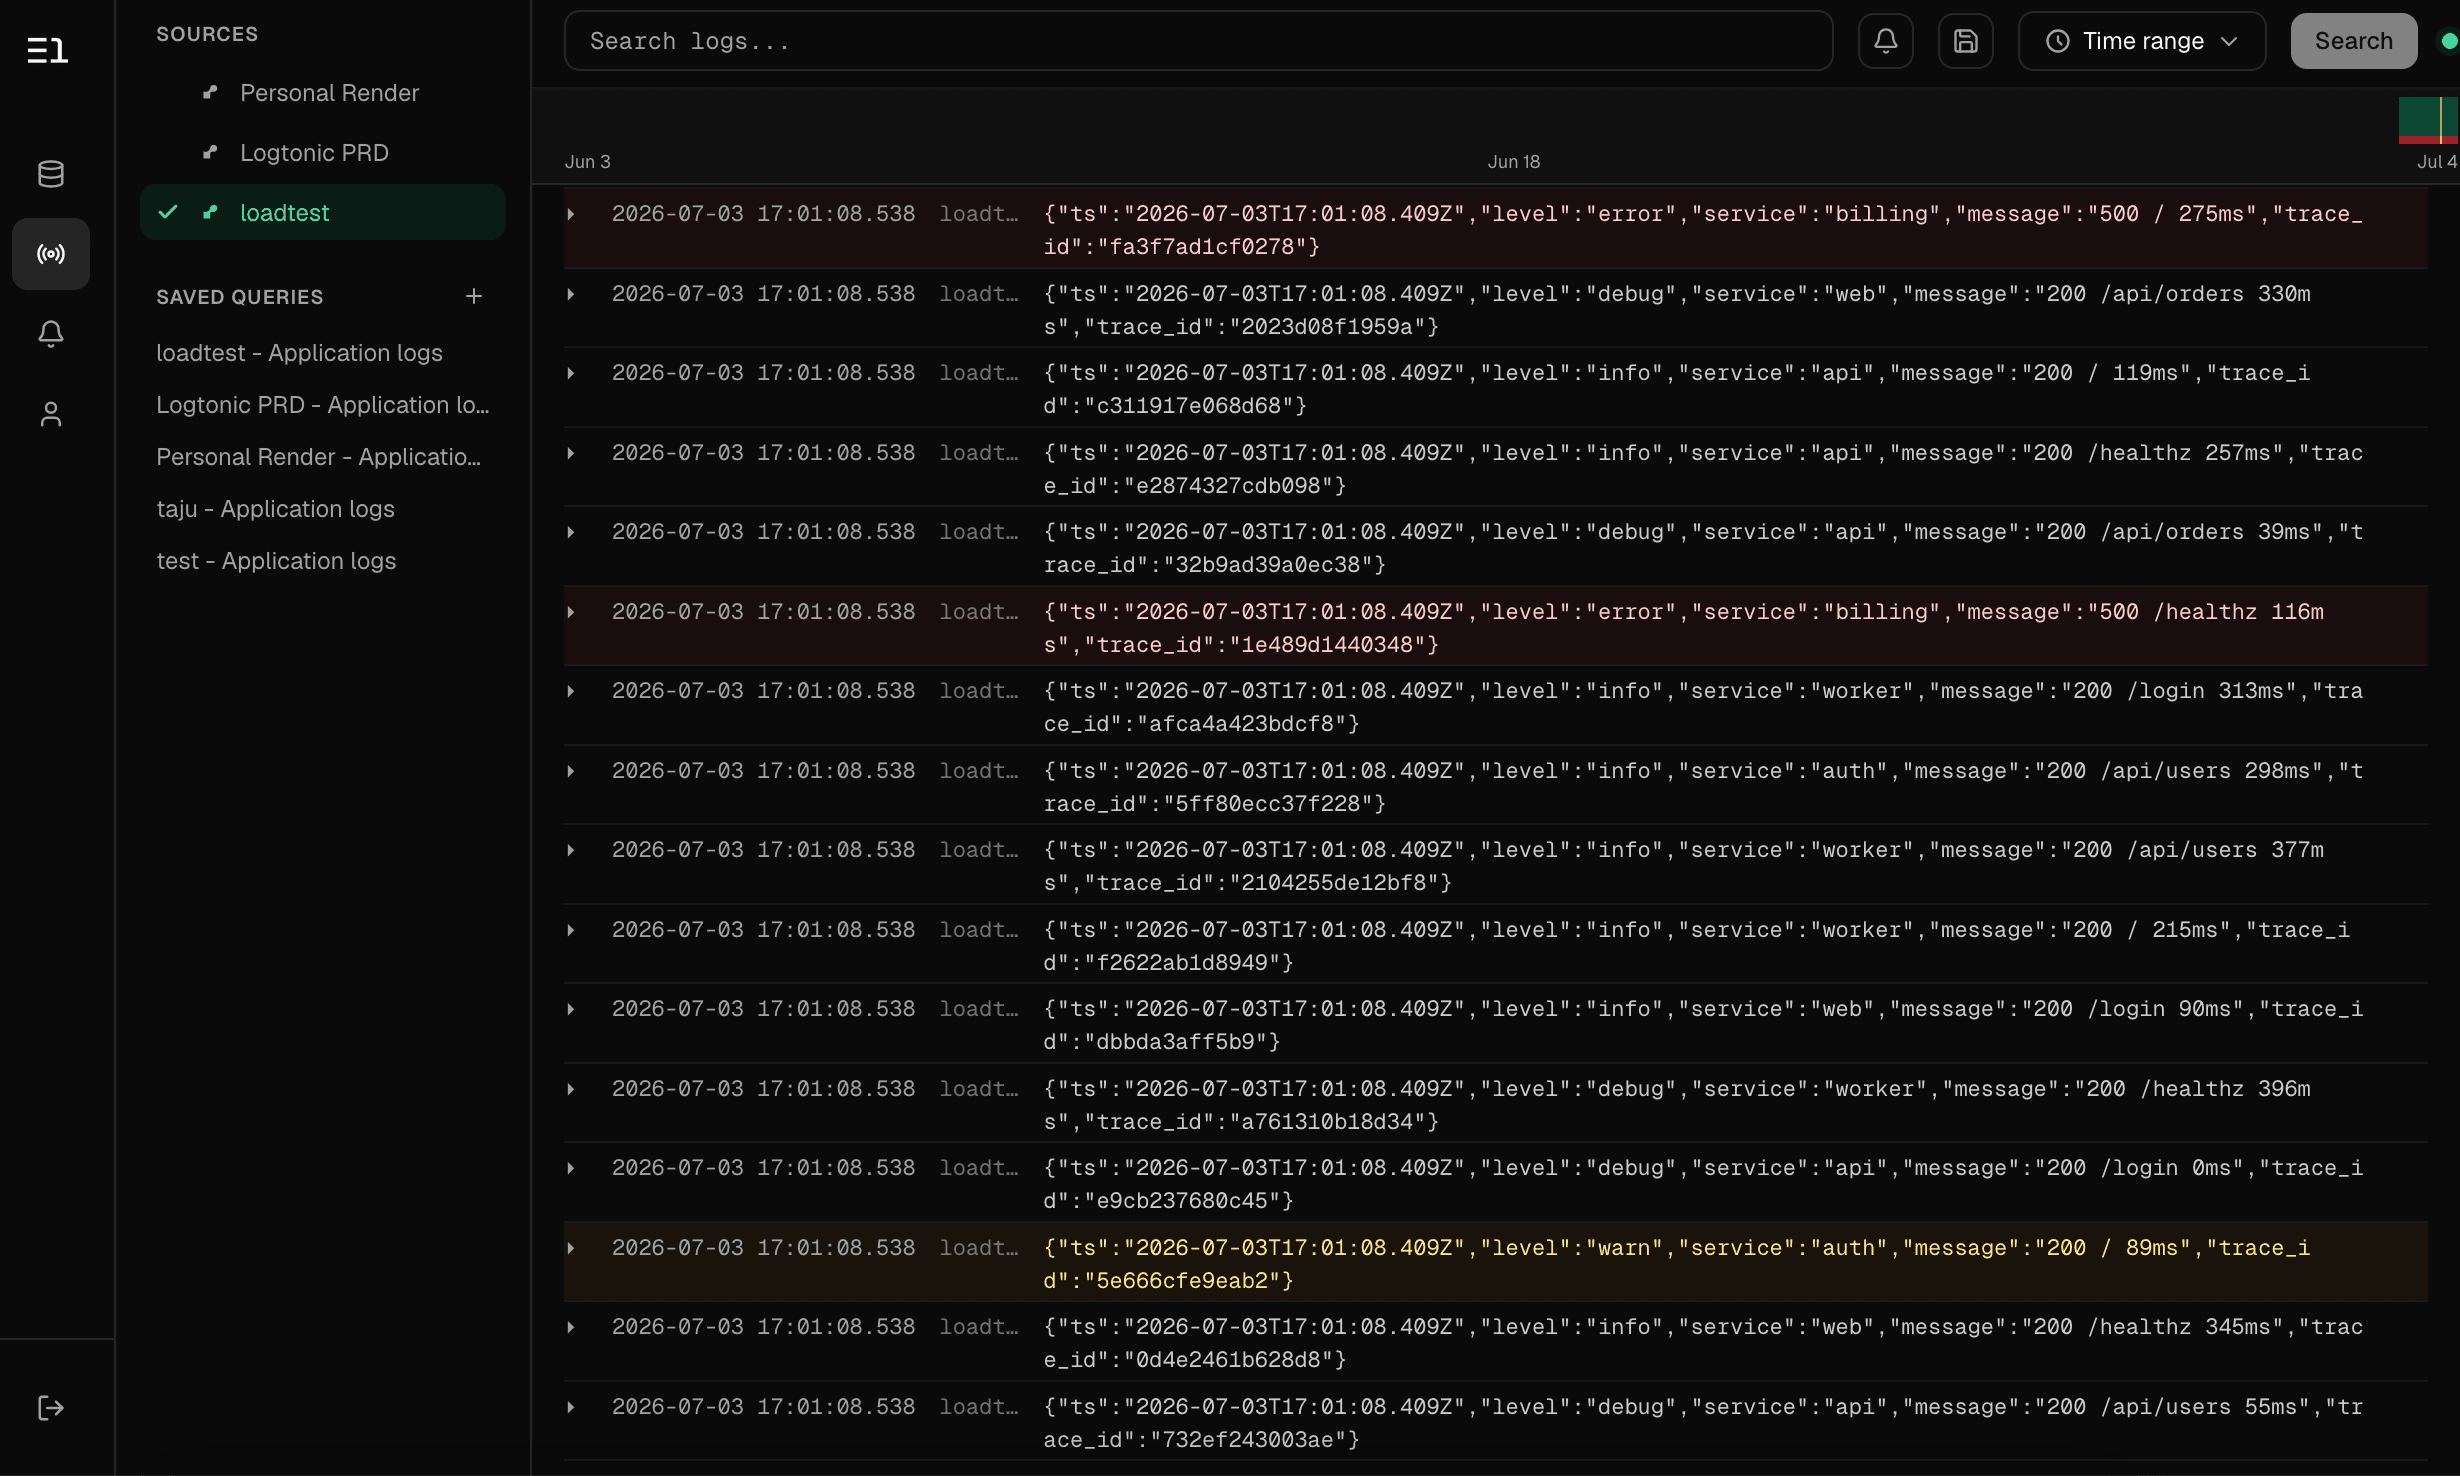Image resolution: width=2460 pixels, height=1476 pixels.
Task: Expand worker info log /api/users 377ms
Action: (571, 850)
